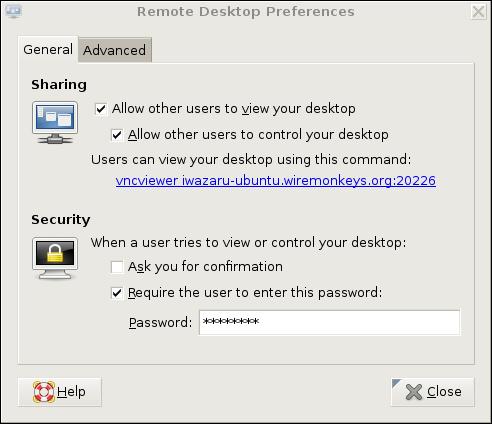Click the window icon in title bar
492x424 pixels.
tap(14, 11)
